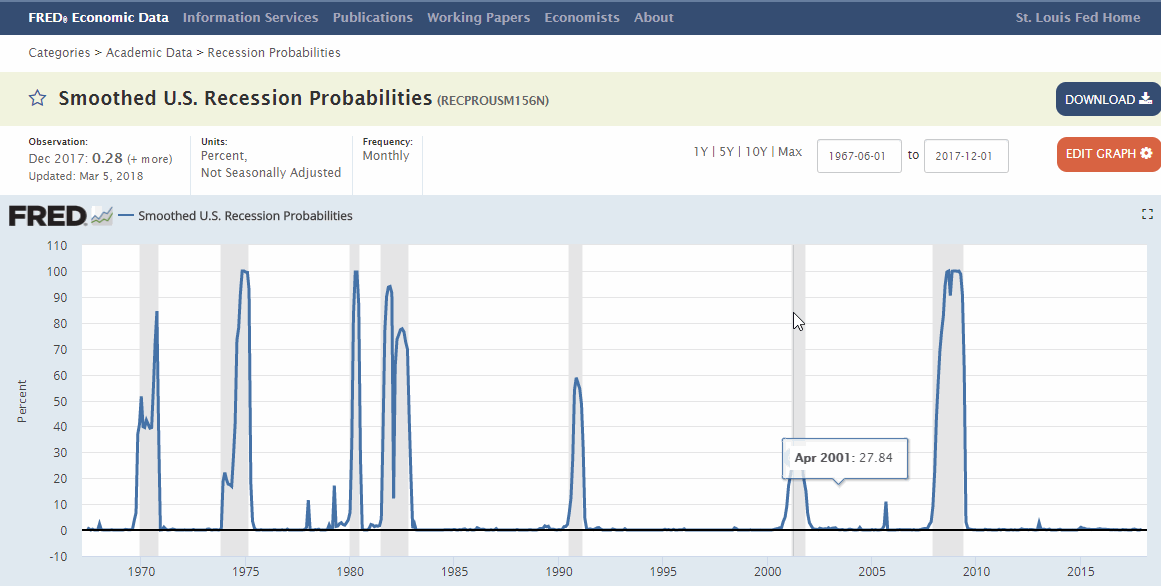This screenshot has width=1161, height=586.
Task: Open Economists menu
Action: click(x=582, y=17)
